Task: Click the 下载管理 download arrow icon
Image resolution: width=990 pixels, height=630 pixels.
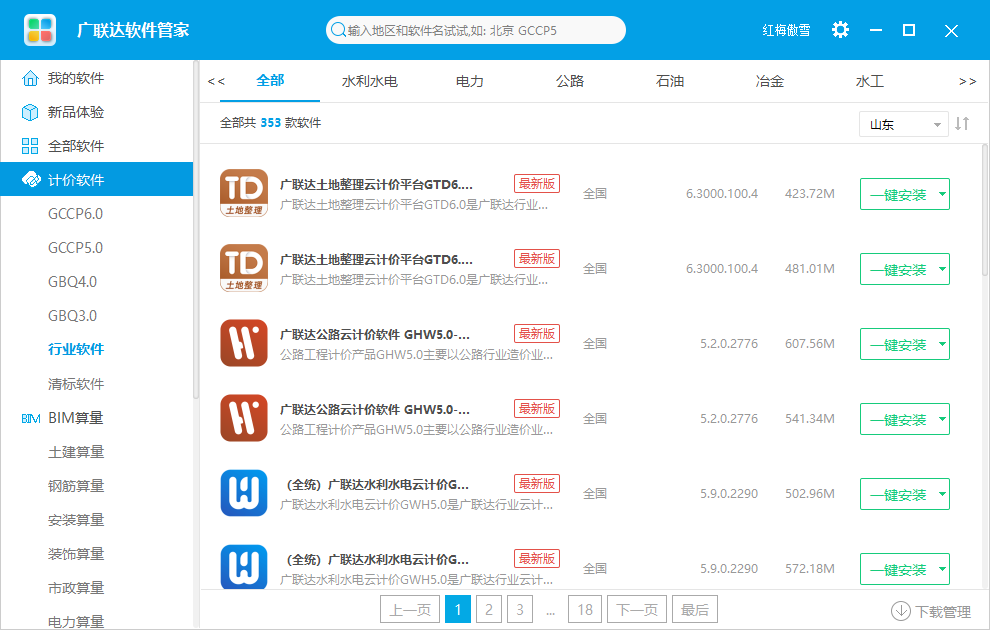Action: click(x=900, y=611)
